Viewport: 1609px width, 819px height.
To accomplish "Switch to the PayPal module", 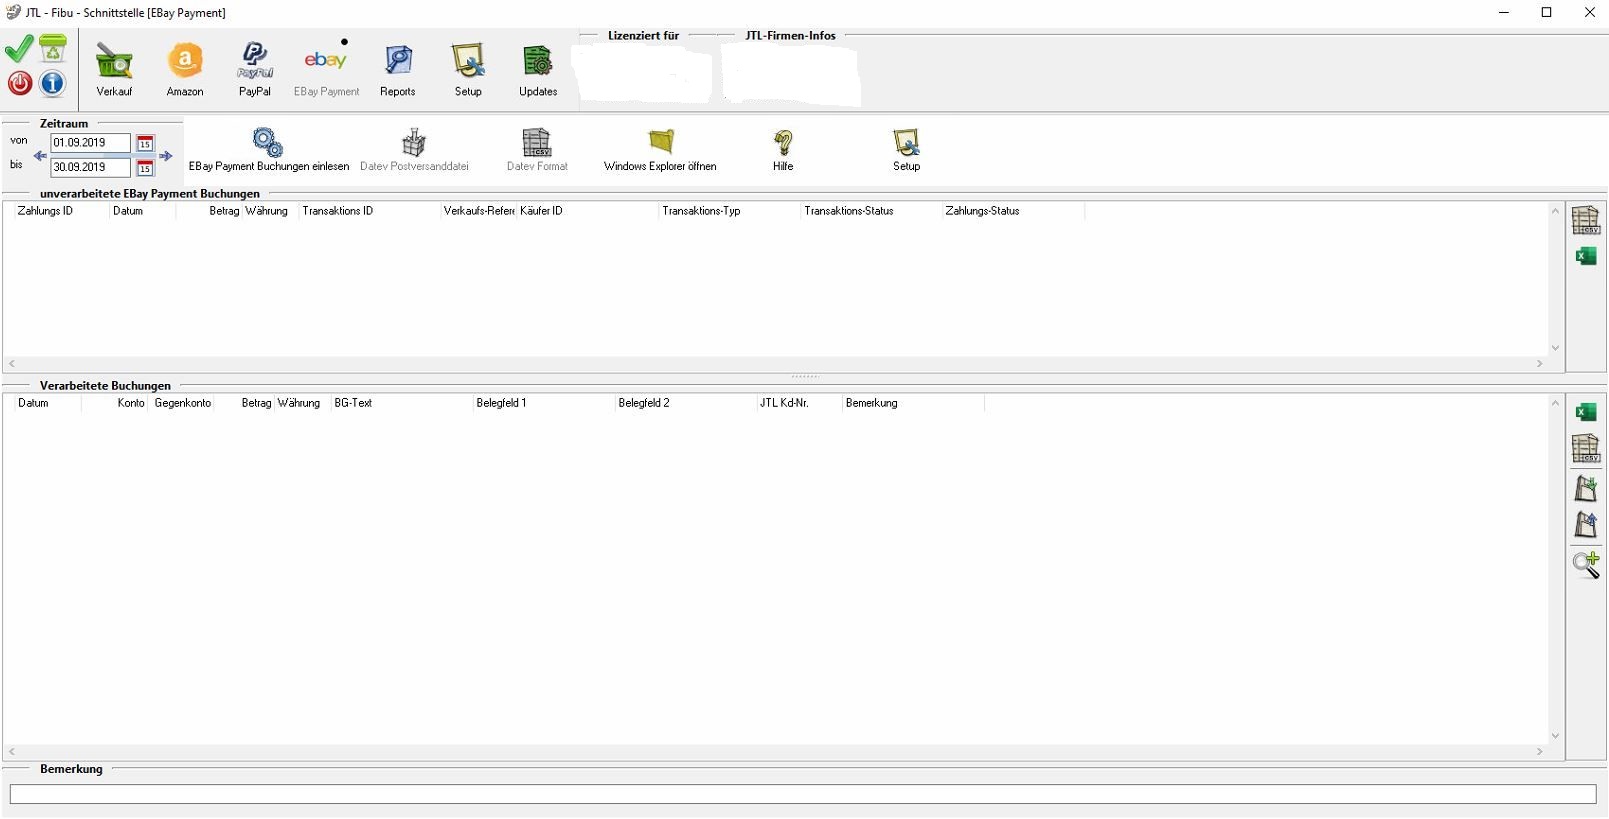I will click(x=255, y=69).
